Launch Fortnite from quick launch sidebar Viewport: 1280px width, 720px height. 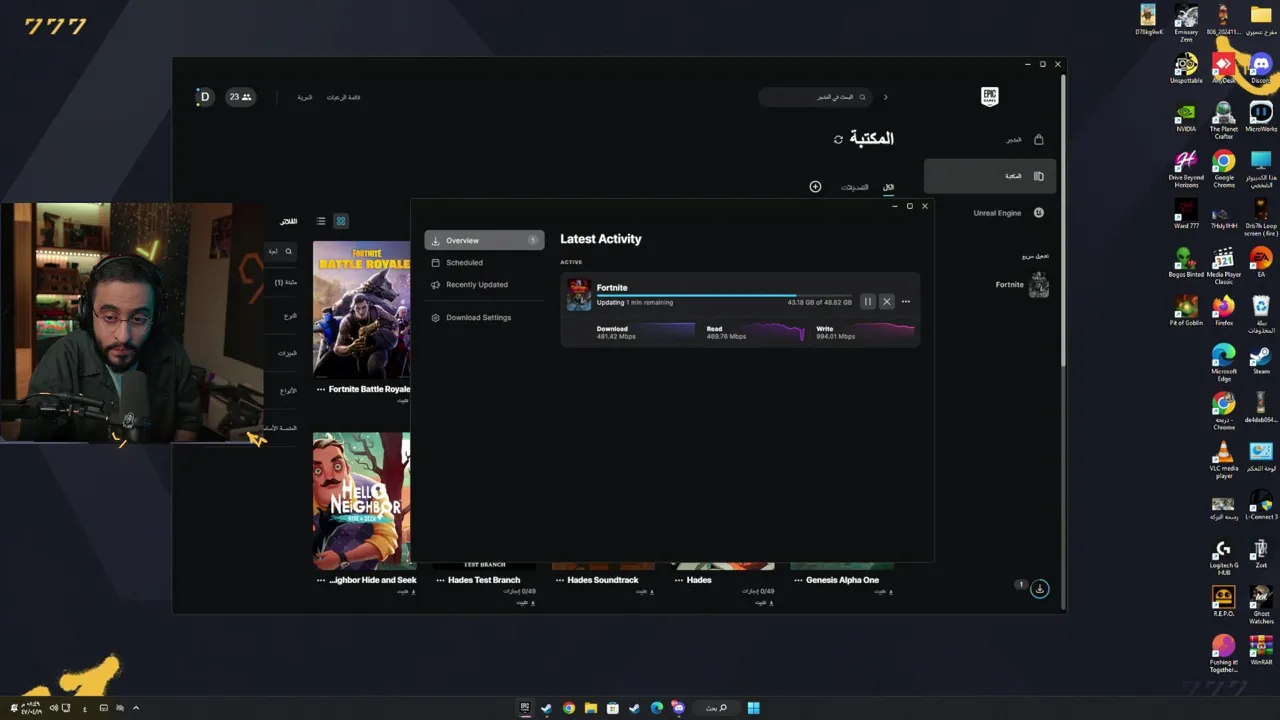1020,285
